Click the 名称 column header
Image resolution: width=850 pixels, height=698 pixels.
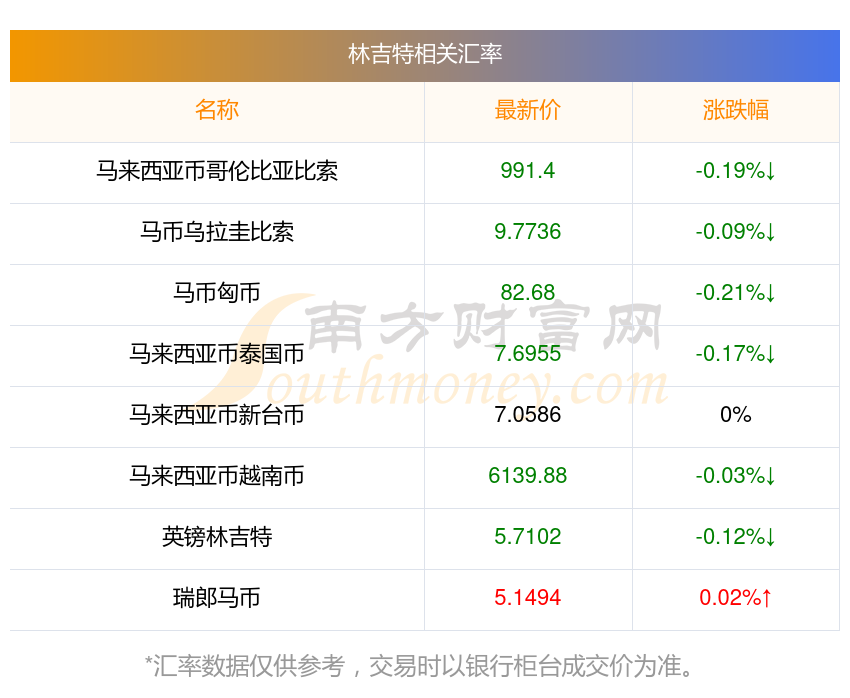[x=217, y=110]
